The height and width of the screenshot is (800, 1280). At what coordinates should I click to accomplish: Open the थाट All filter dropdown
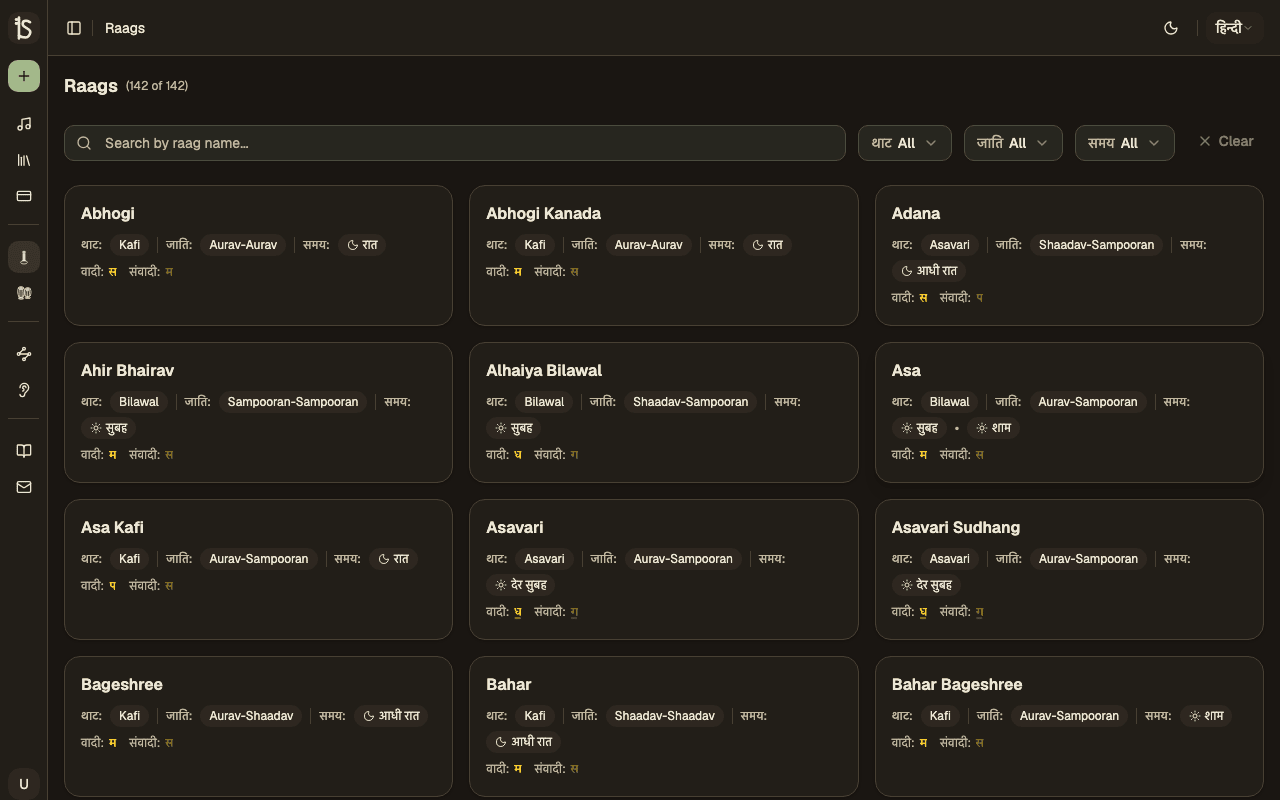pos(904,143)
